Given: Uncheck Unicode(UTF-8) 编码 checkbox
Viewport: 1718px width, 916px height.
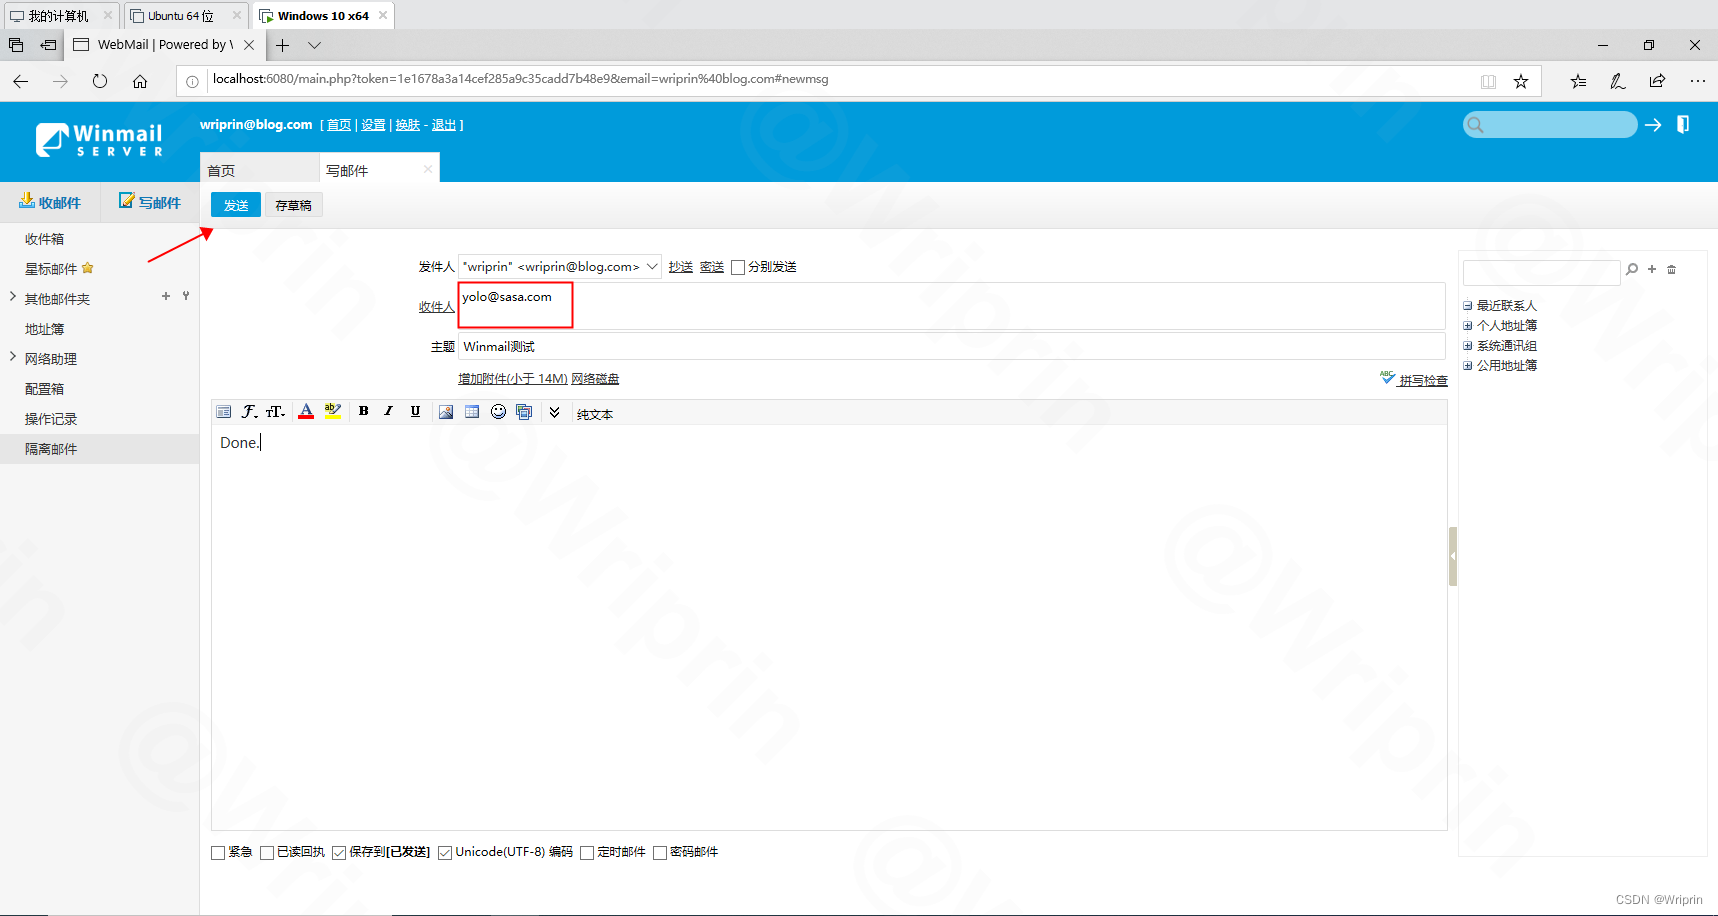Looking at the screenshot, I should (445, 853).
